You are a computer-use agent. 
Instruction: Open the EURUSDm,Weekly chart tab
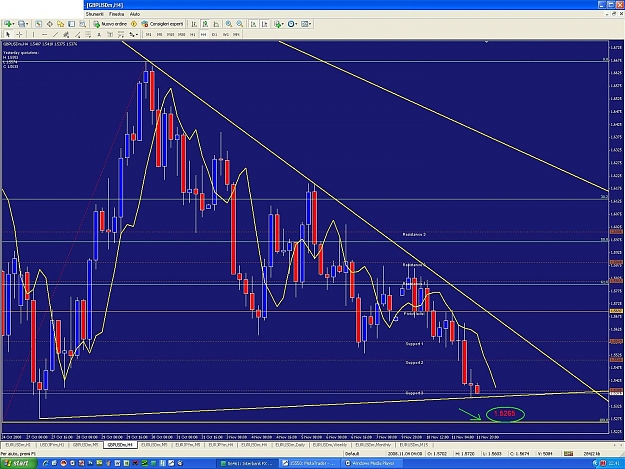point(330,445)
